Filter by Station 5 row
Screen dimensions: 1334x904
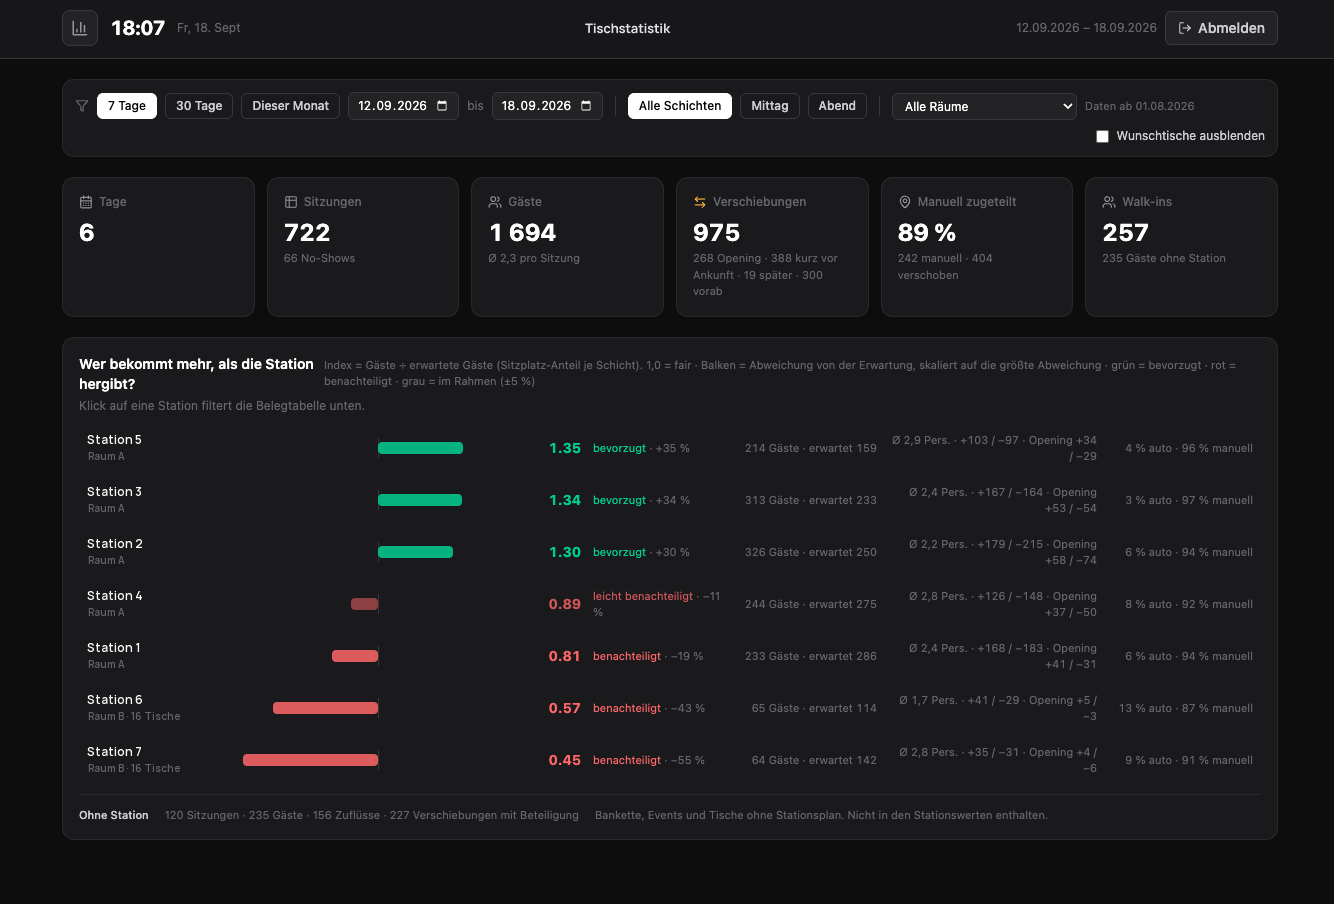[x=670, y=448]
